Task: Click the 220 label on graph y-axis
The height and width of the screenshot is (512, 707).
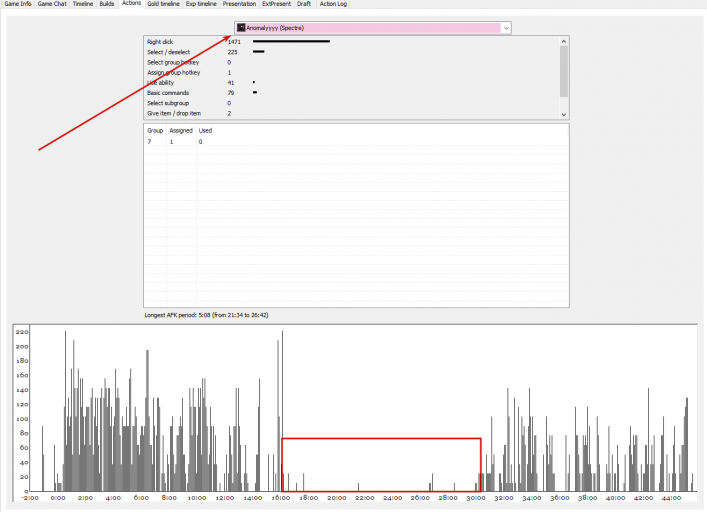Action: [22, 332]
